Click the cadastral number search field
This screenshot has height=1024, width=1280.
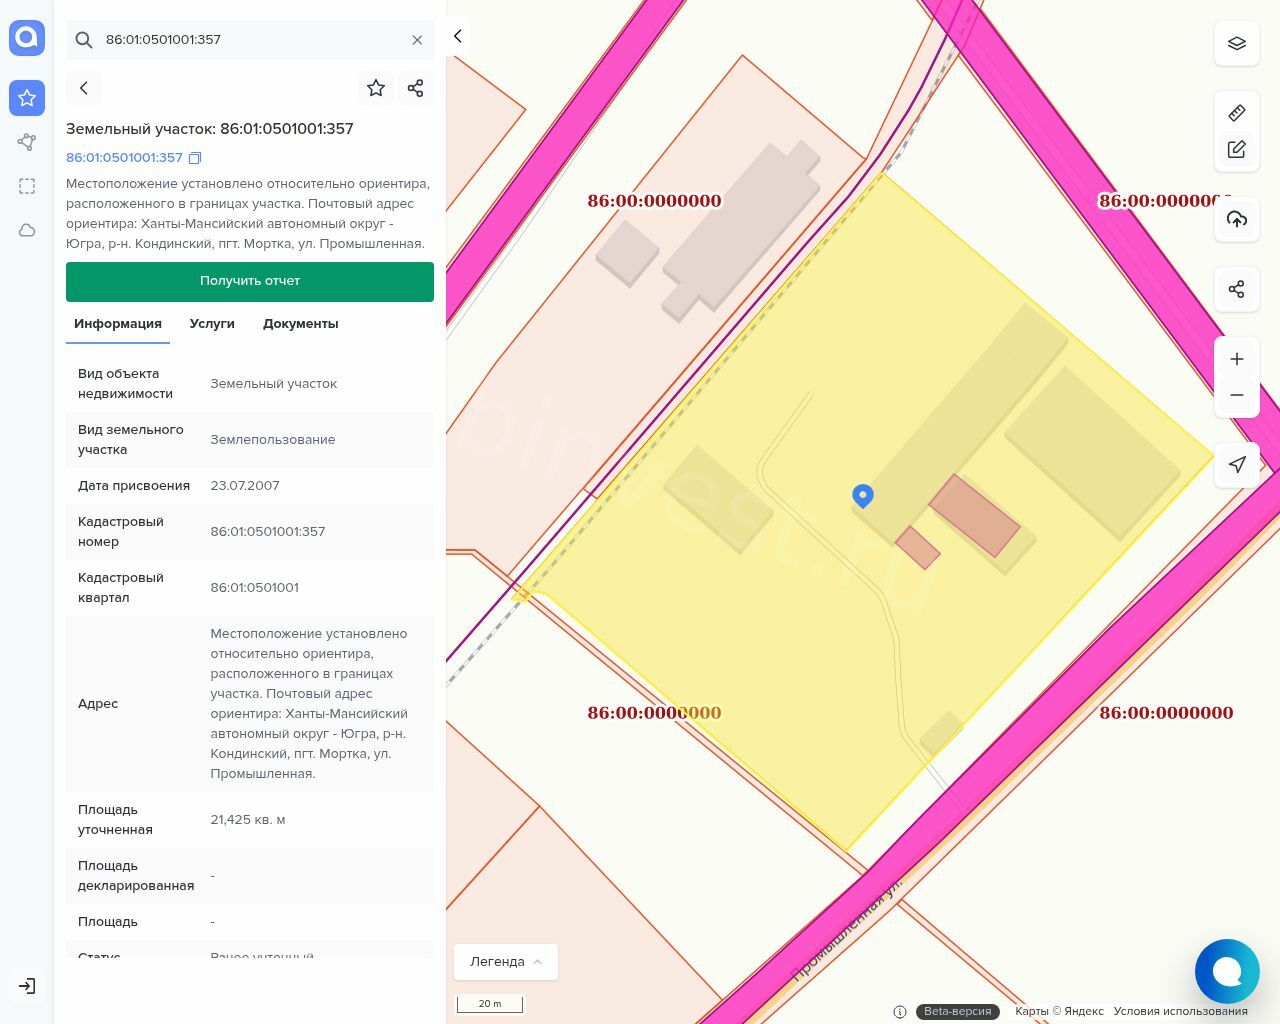click(x=250, y=40)
